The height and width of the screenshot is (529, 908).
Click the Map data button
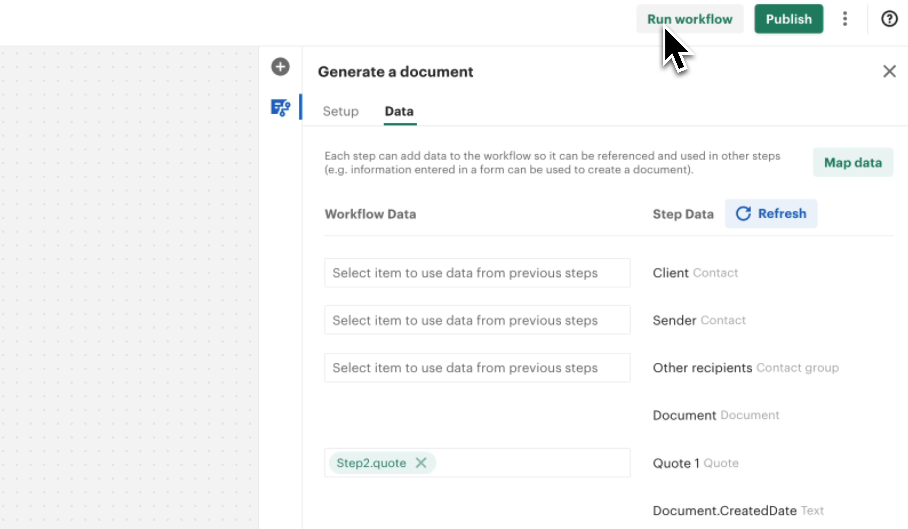tap(852, 163)
